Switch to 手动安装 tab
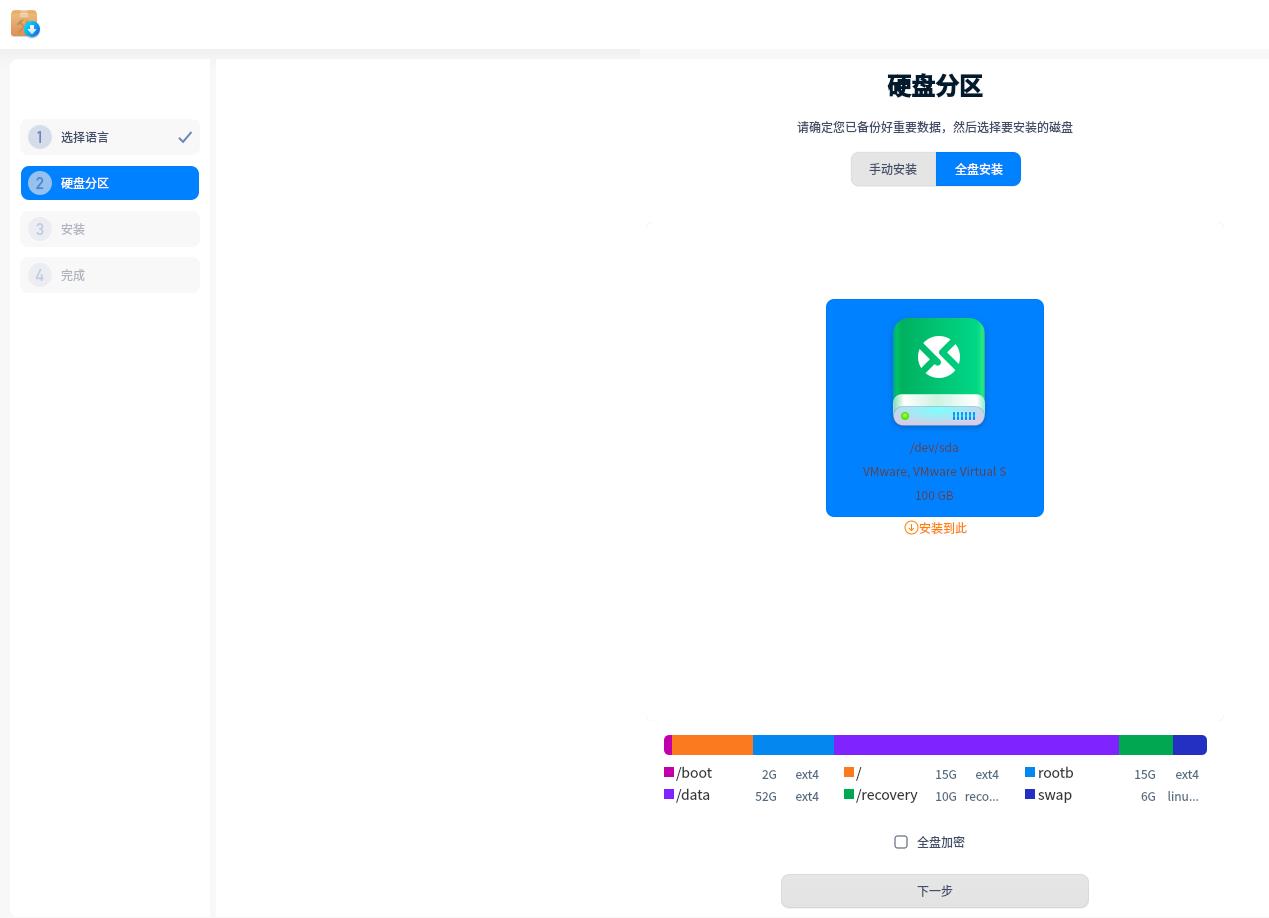Image resolution: width=1269 pixels, height=918 pixels. tap(893, 169)
